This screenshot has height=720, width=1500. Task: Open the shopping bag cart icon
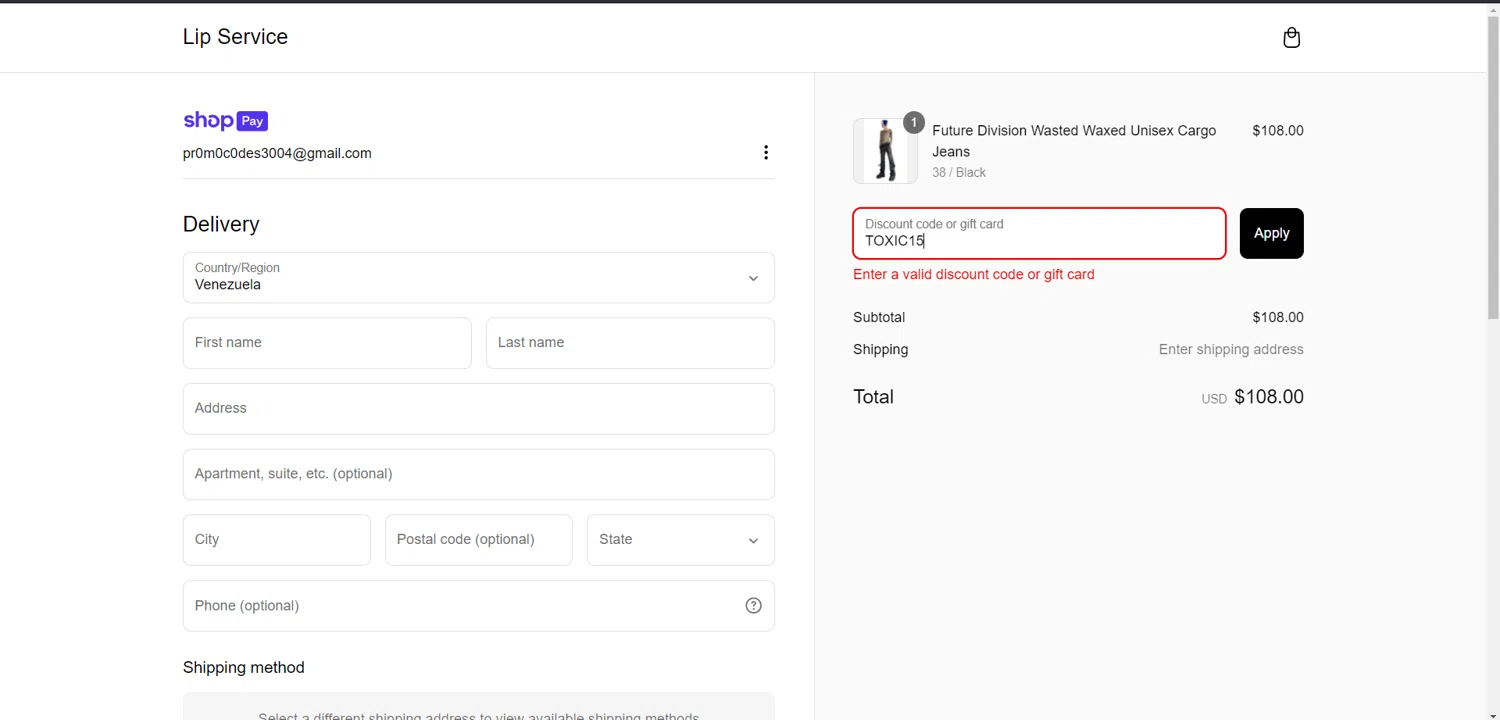[x=1291, y=37]
